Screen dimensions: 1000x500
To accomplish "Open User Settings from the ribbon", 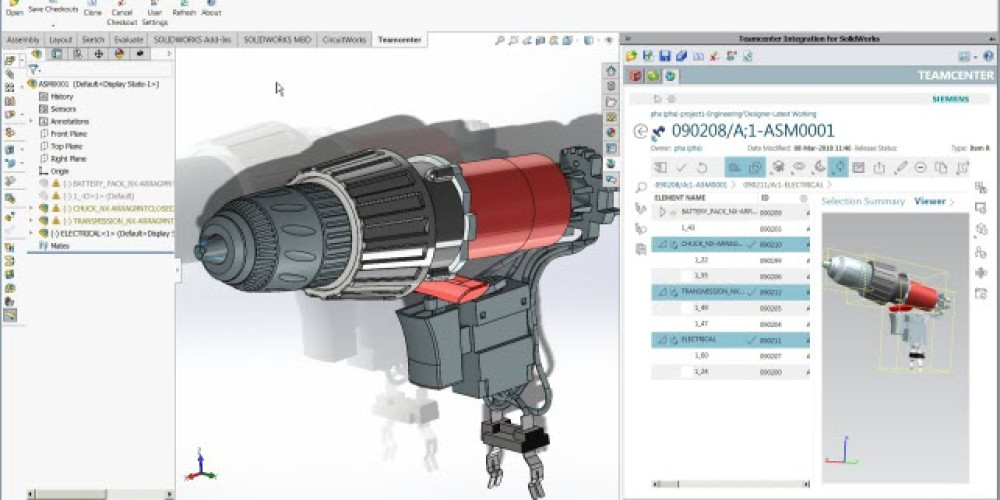I will (154, 13).
